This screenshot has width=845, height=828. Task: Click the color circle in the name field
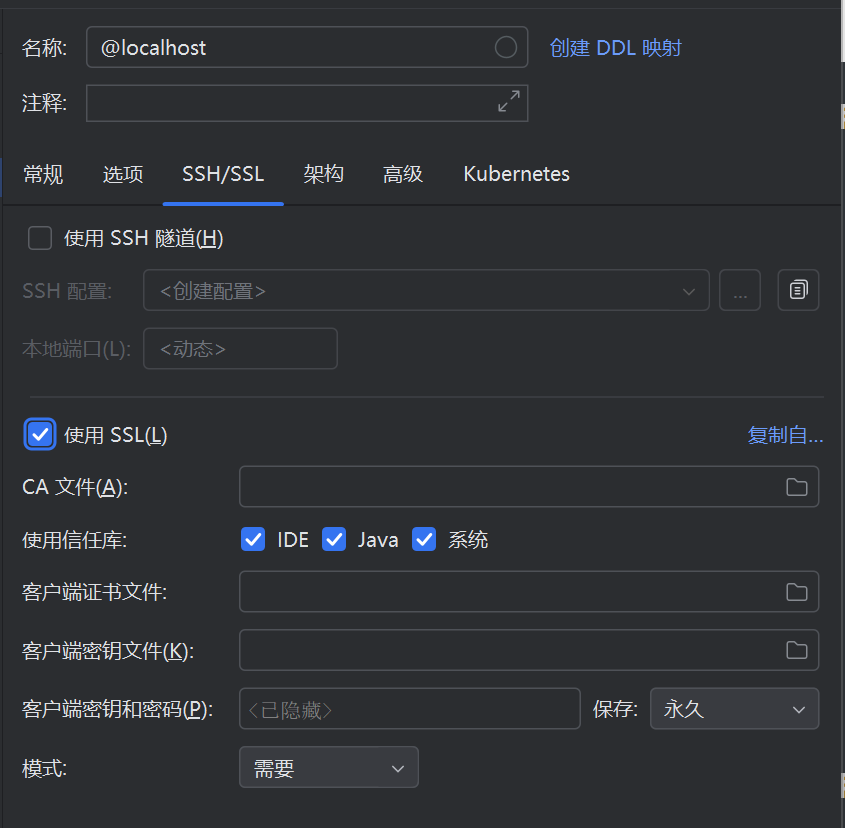[505, 47]
